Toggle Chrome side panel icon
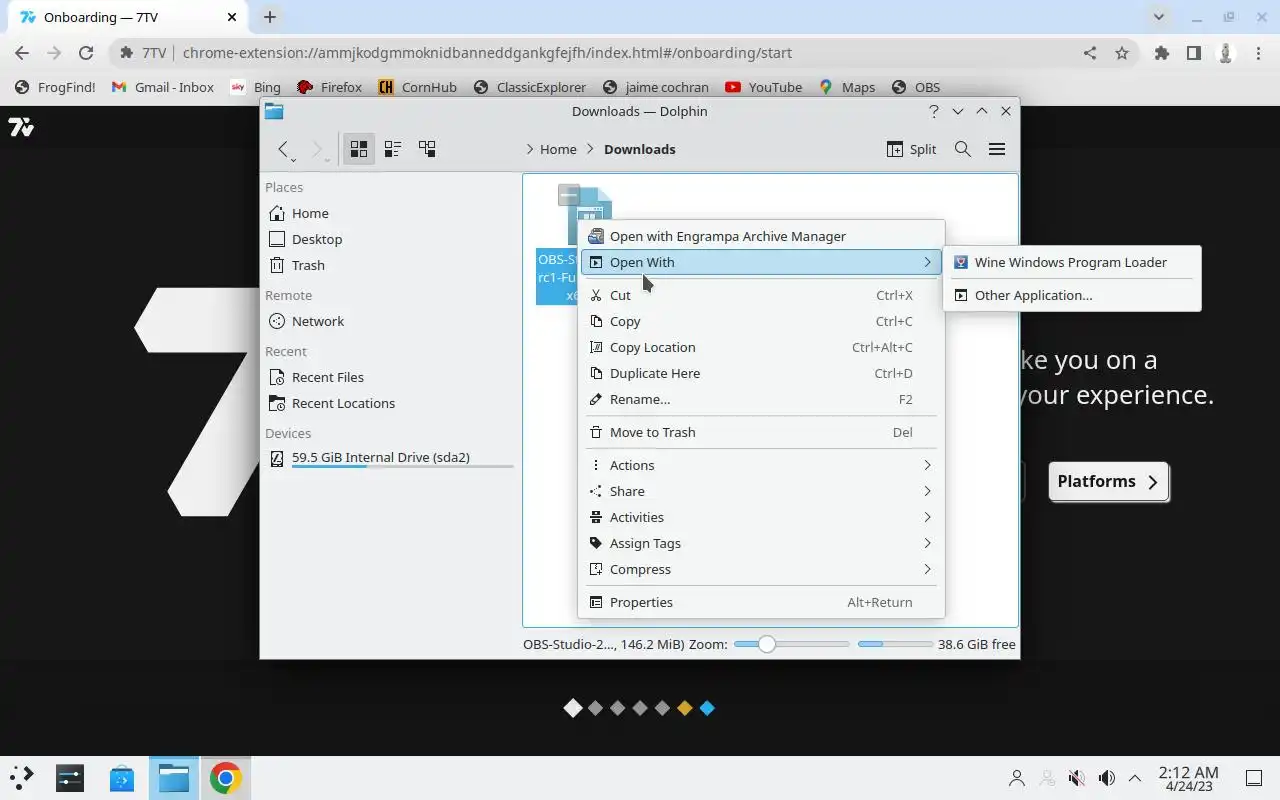The height and width of the screenshot is (800, 1280). tap(1193, 53)
